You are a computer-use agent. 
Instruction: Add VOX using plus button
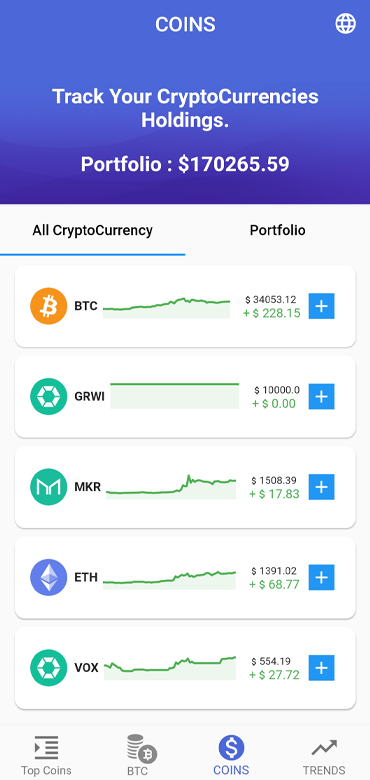[x=322, y=668]
